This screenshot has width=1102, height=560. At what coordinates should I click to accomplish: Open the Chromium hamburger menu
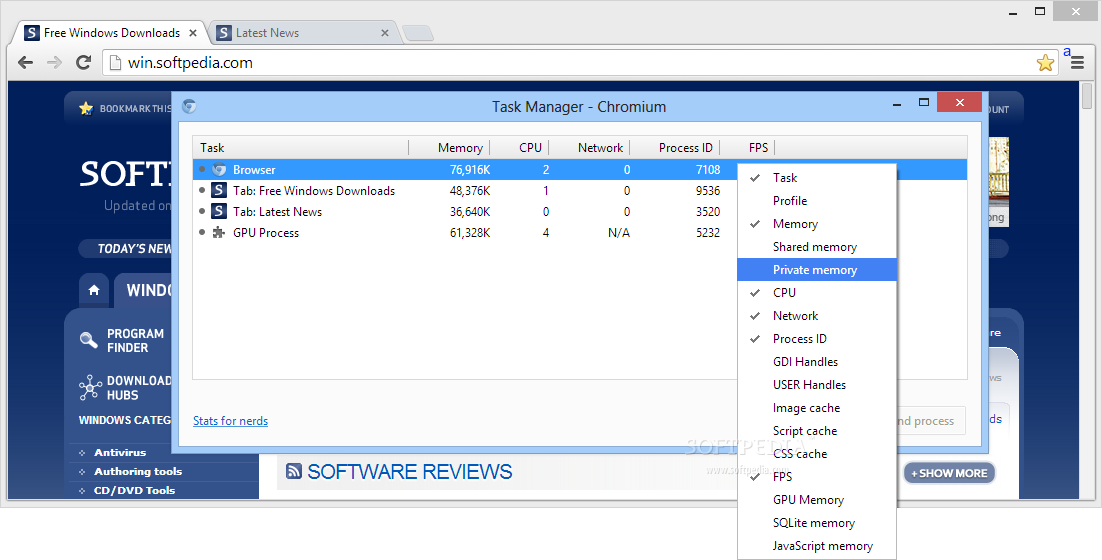pos(1077,63)
